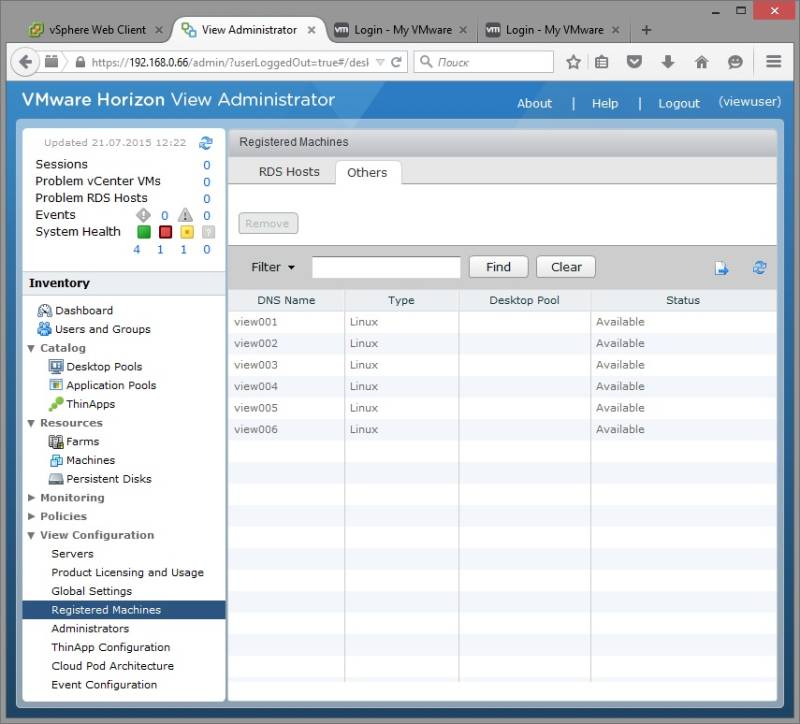
Task: Show bookmarks list icon in browser toolbar
Action: click(602, 62)
